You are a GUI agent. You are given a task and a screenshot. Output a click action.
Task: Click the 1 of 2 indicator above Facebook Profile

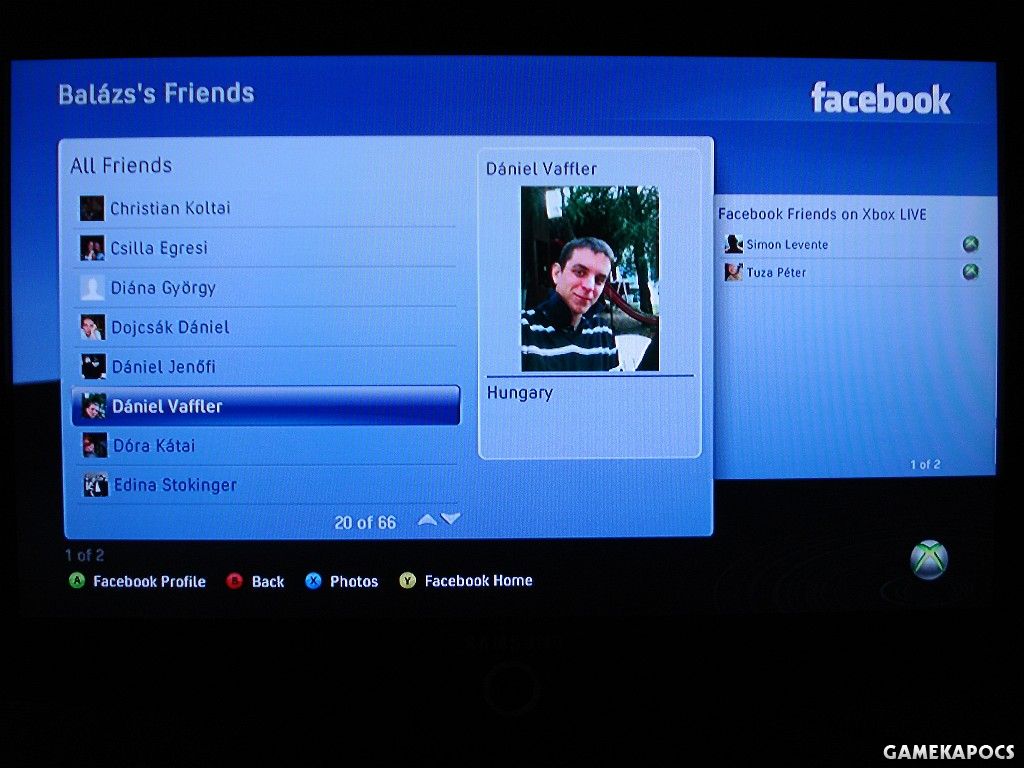click(84, 555)
